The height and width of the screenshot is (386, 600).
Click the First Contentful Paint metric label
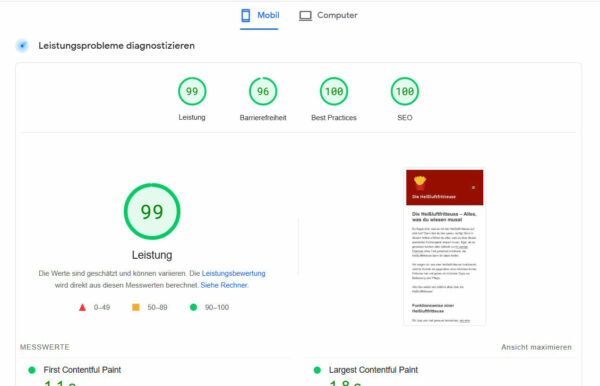[x=82, y=370]
